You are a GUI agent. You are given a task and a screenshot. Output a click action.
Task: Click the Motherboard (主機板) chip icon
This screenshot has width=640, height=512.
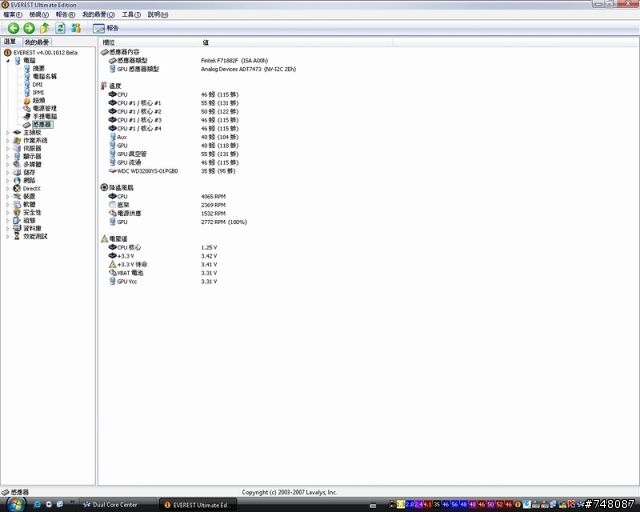pos(17,133)
